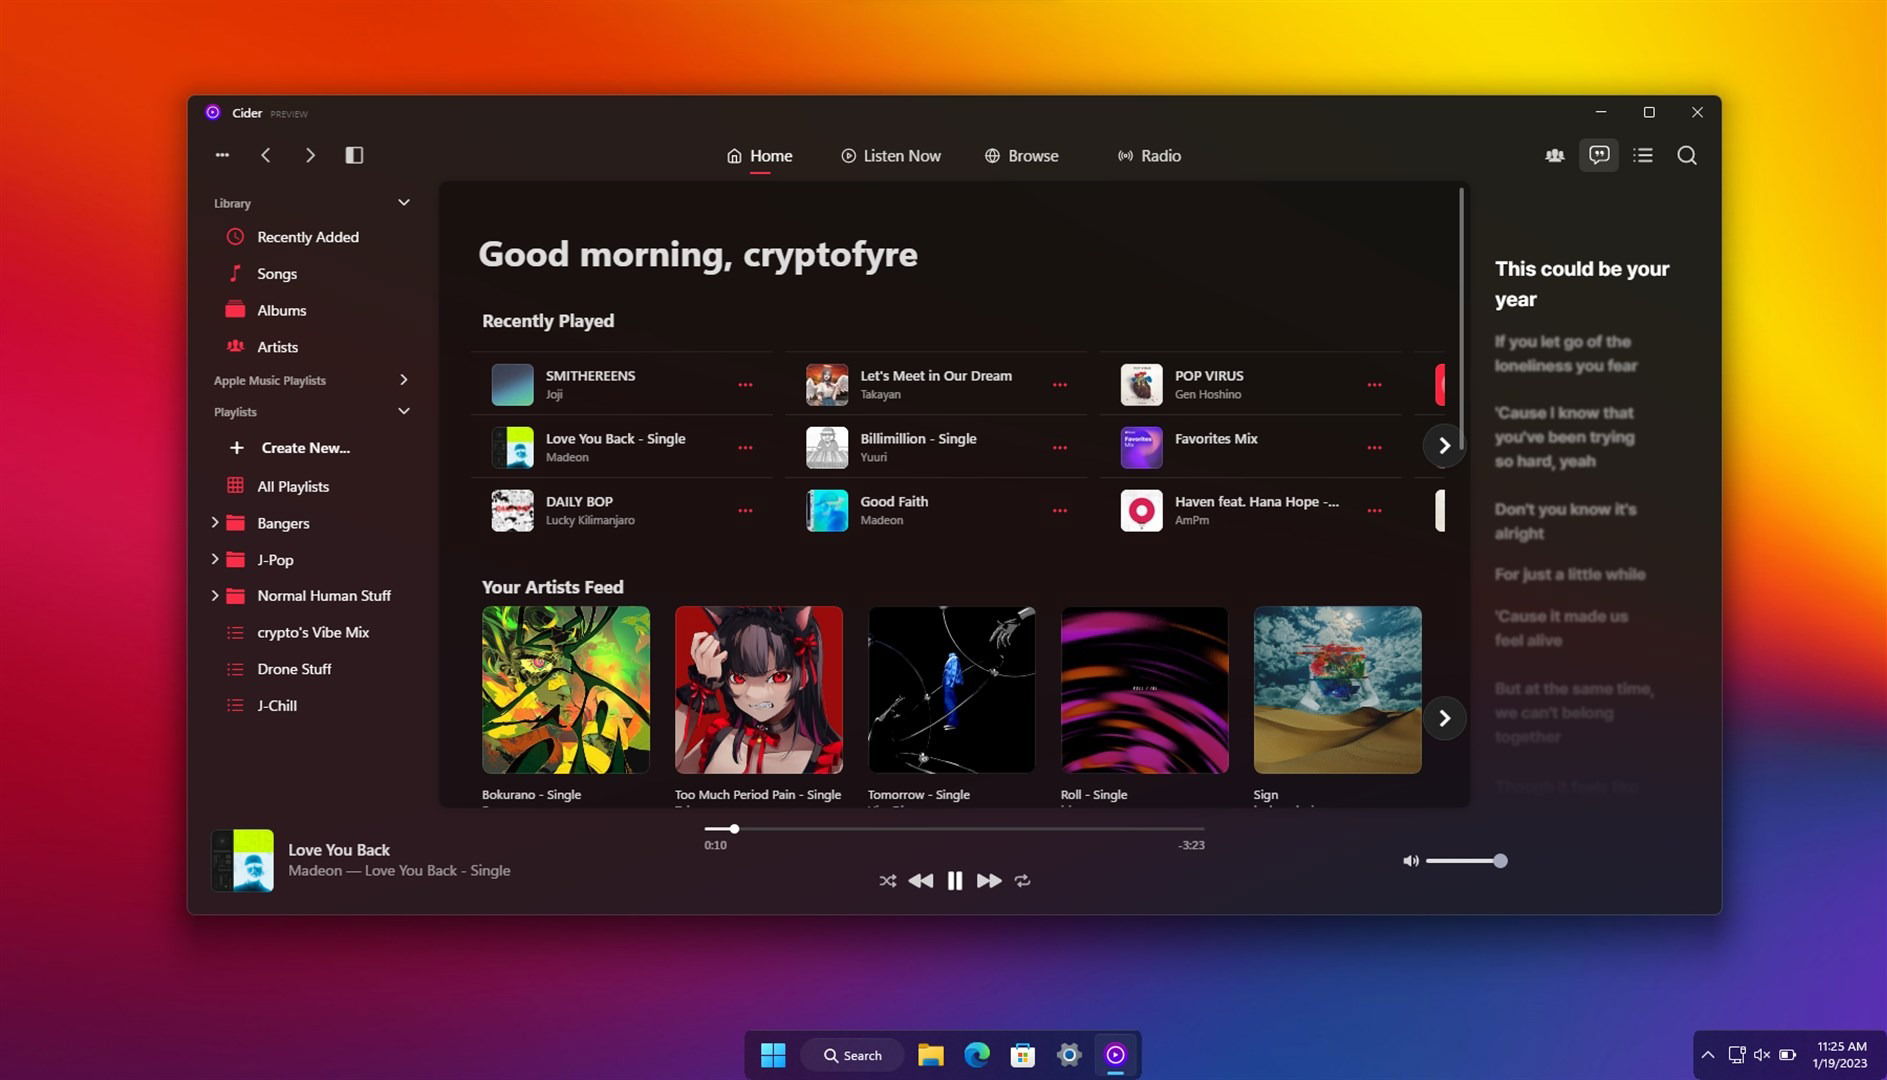The width and height of the screenshot is (1887, 1080).
Task: Expand the Apple Music Playlists section
Action: click(403, 380)
